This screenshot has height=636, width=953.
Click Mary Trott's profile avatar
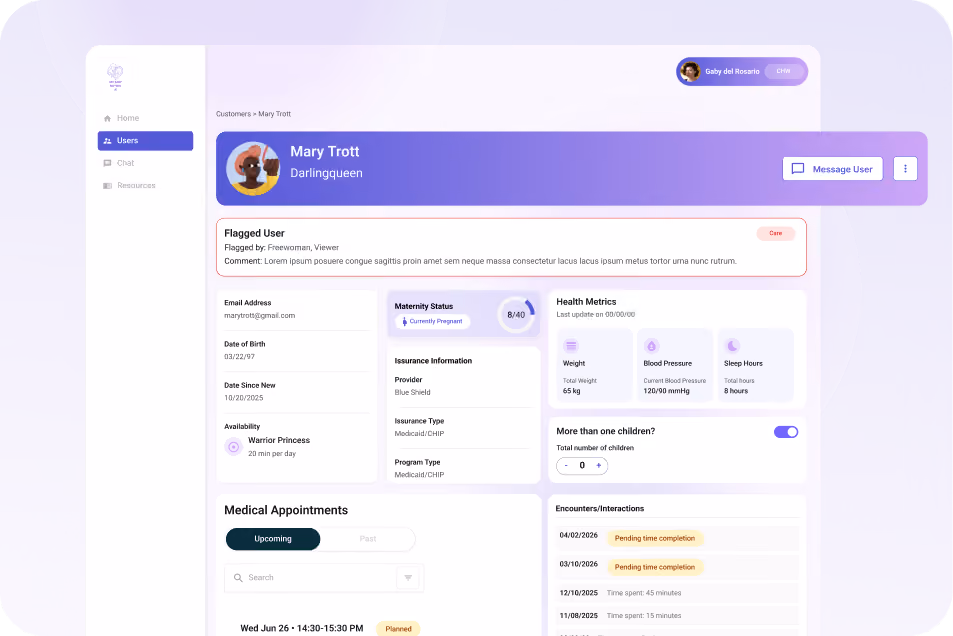(x=253, y=168)
